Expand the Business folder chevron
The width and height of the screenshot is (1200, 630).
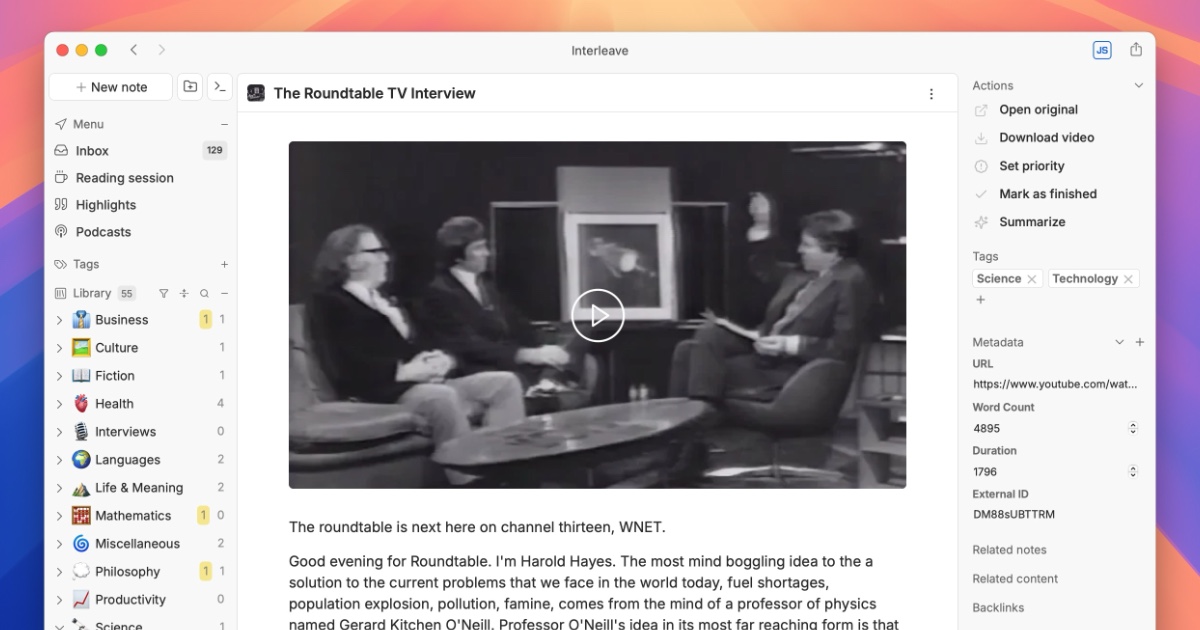tap(59, 320)
